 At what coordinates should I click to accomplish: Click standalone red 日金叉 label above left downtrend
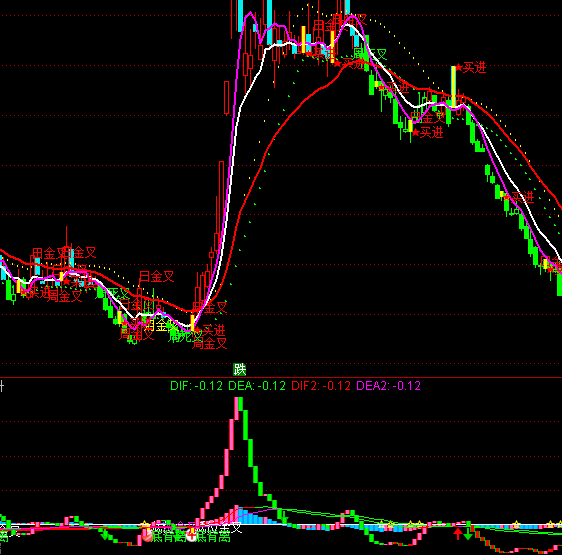pos(157,276)
